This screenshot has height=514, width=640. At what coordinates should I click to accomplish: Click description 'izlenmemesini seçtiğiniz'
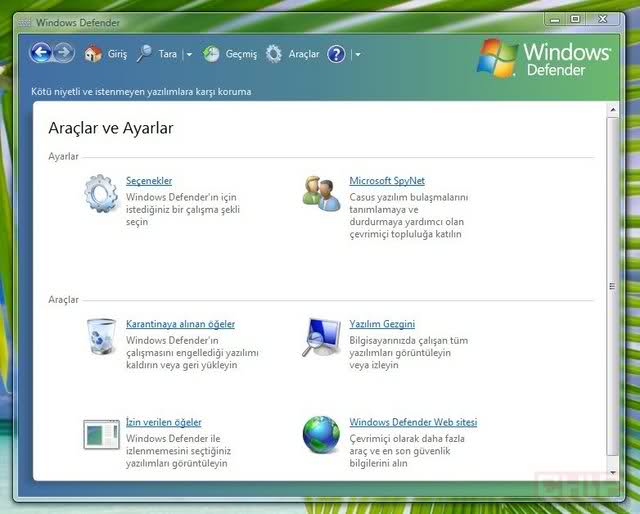[178, 451]
